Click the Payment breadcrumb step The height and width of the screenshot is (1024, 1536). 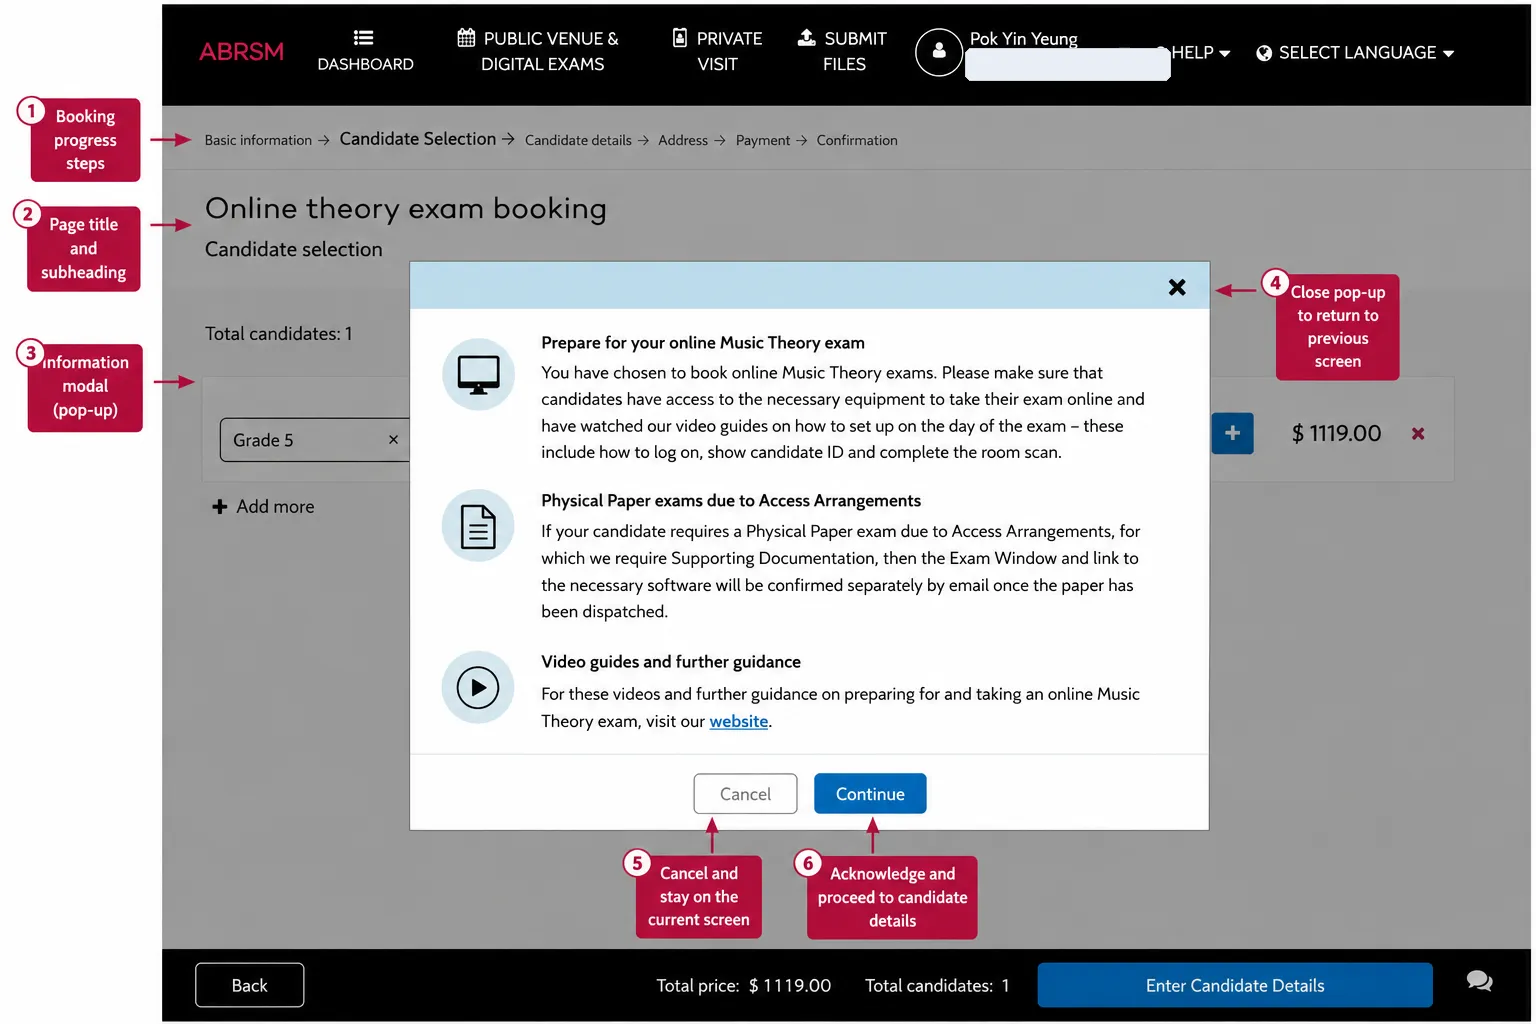763,141
